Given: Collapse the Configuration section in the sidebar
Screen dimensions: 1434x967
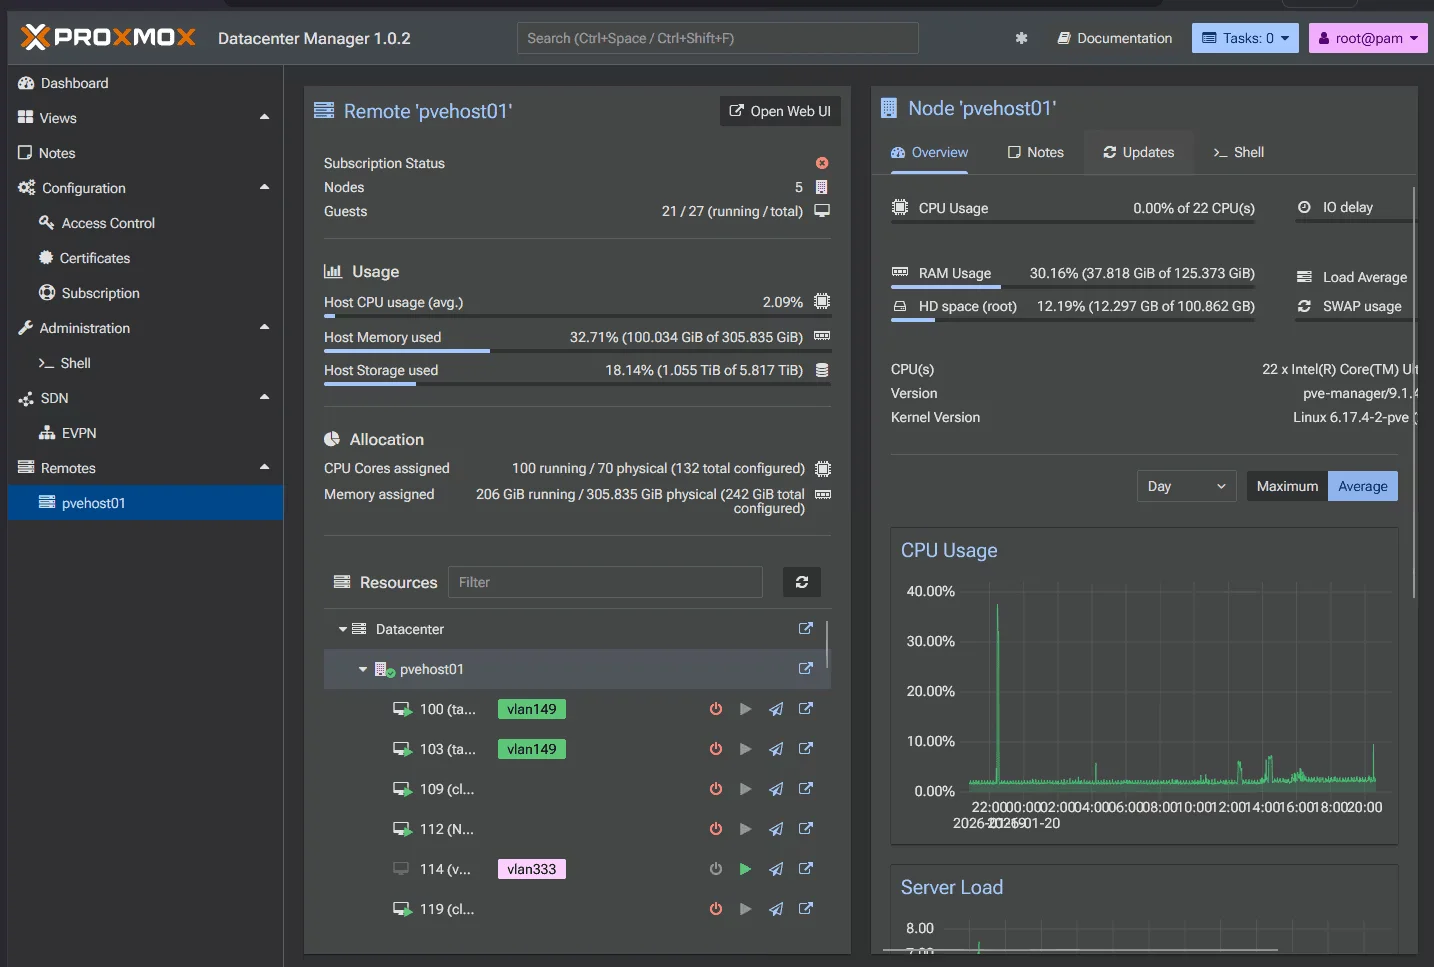Looking at the screenshot, I should pos(264,187).
